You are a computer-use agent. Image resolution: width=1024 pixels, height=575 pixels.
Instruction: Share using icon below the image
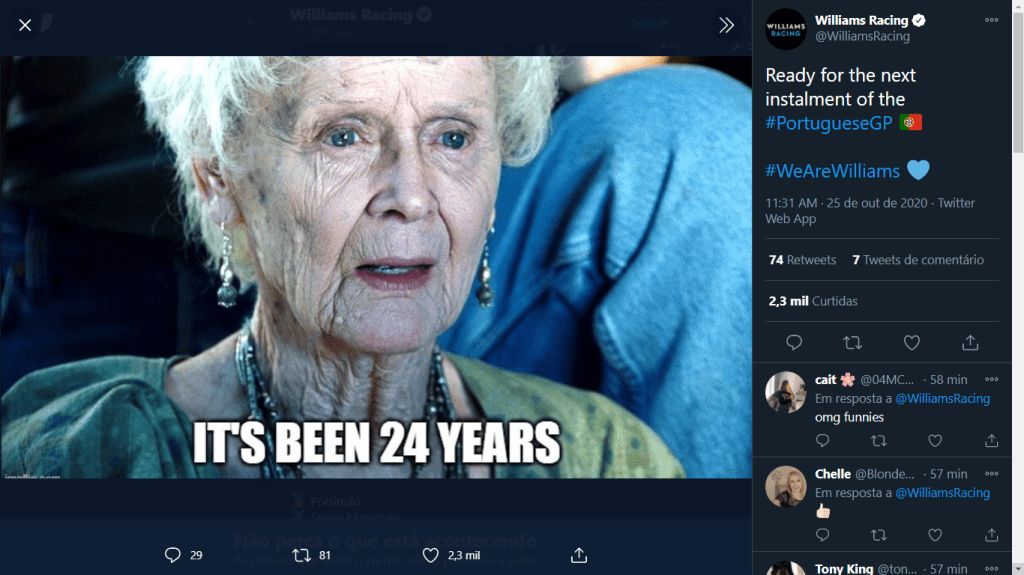[578, 555]
